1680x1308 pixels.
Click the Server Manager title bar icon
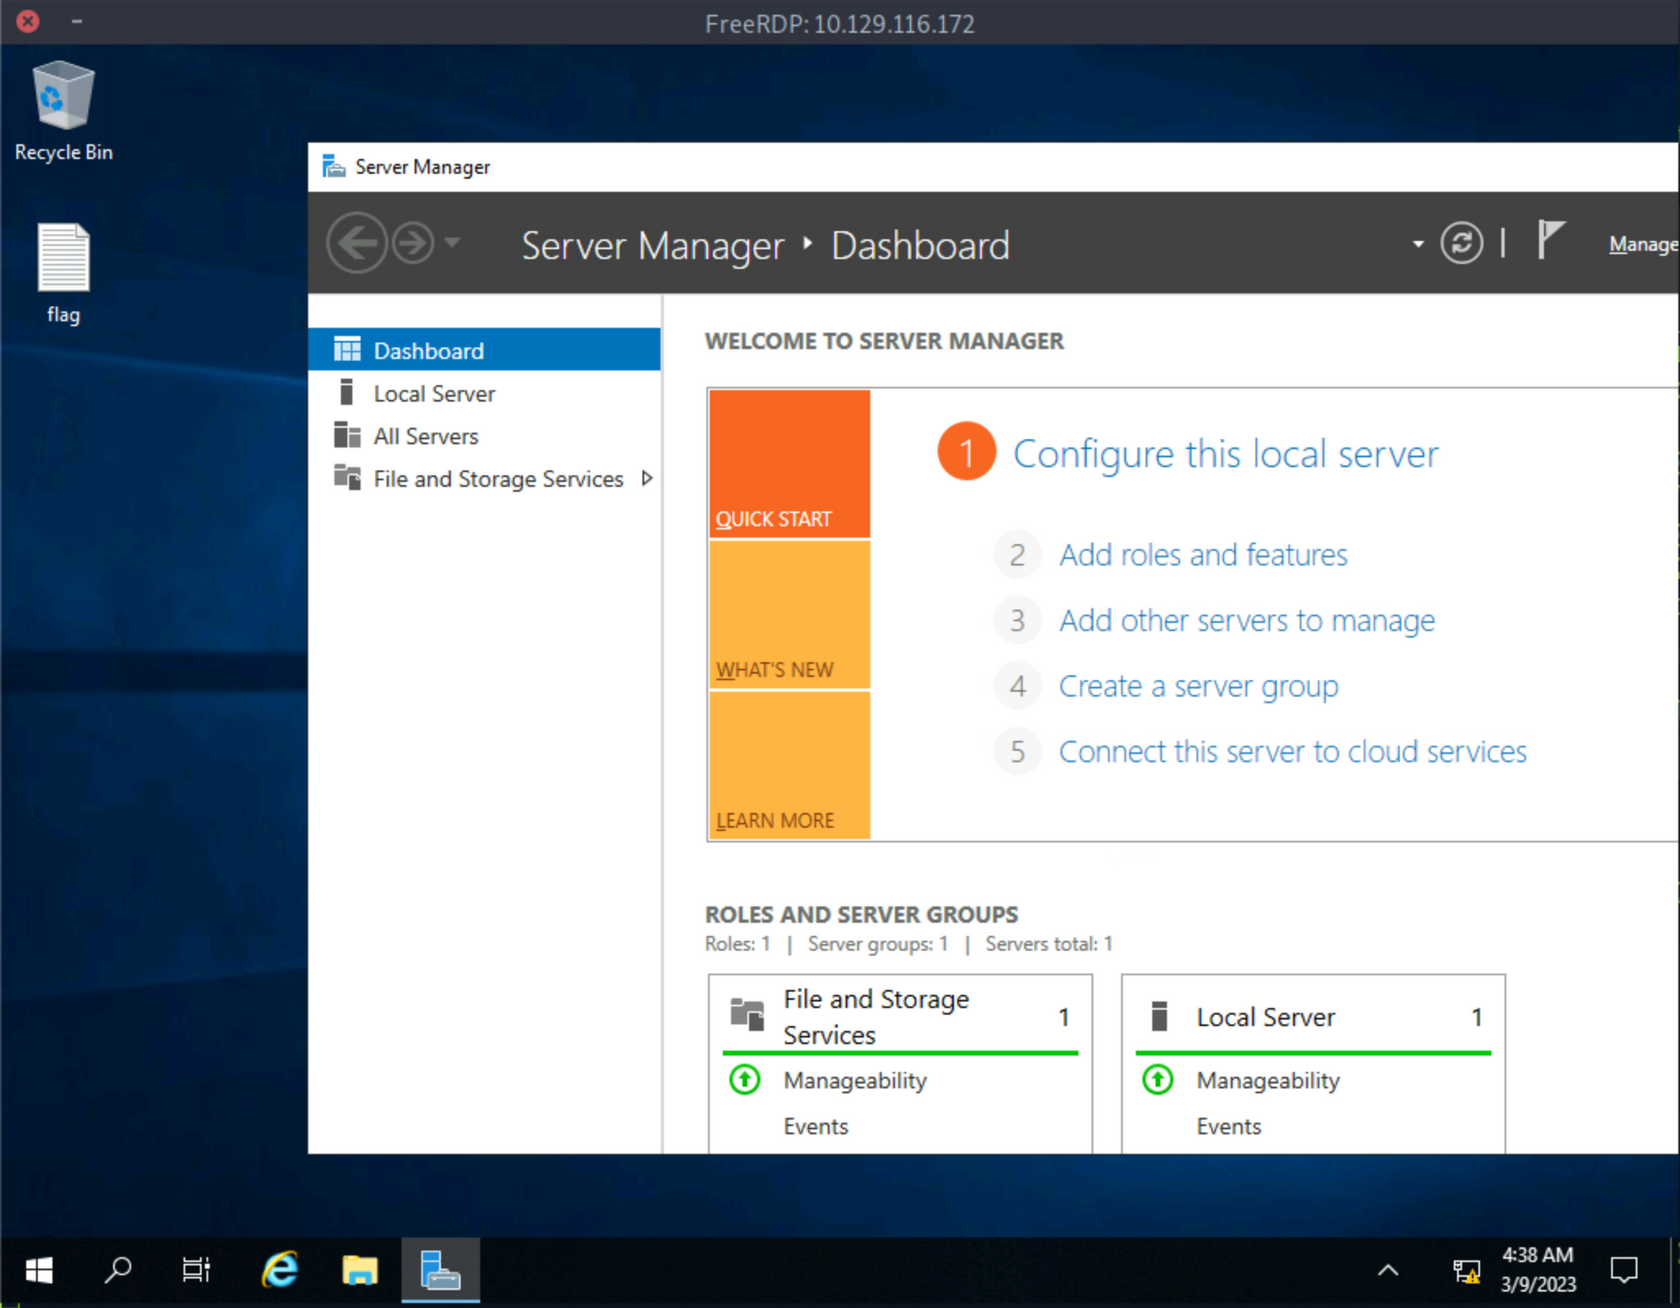tap(334, 166)
